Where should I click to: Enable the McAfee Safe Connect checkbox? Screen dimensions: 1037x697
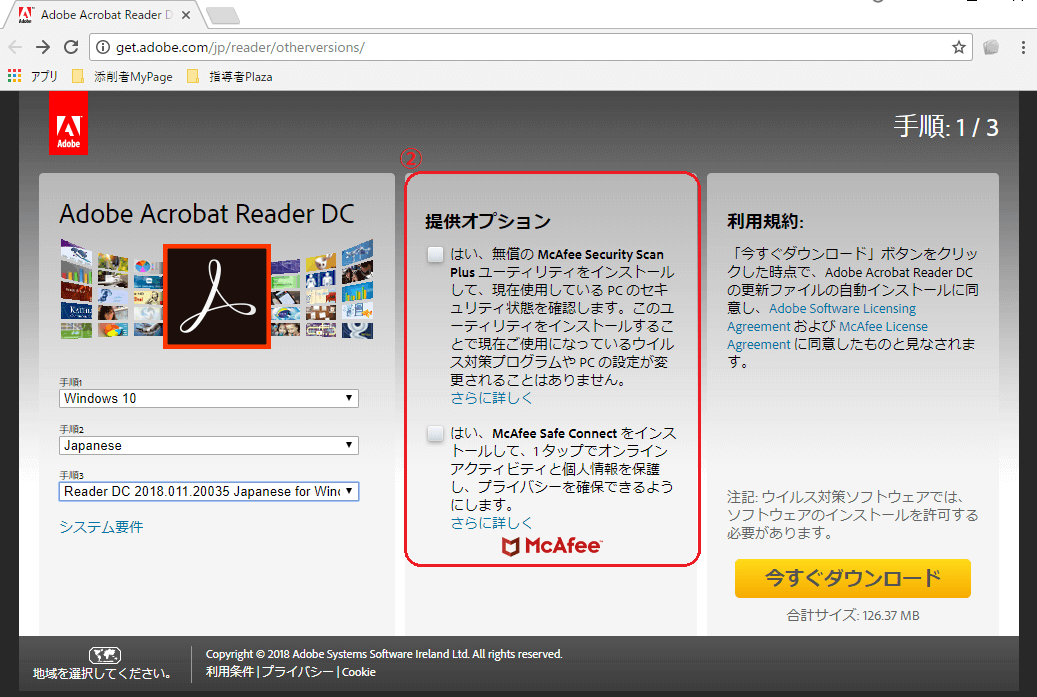tap(435, 433)
